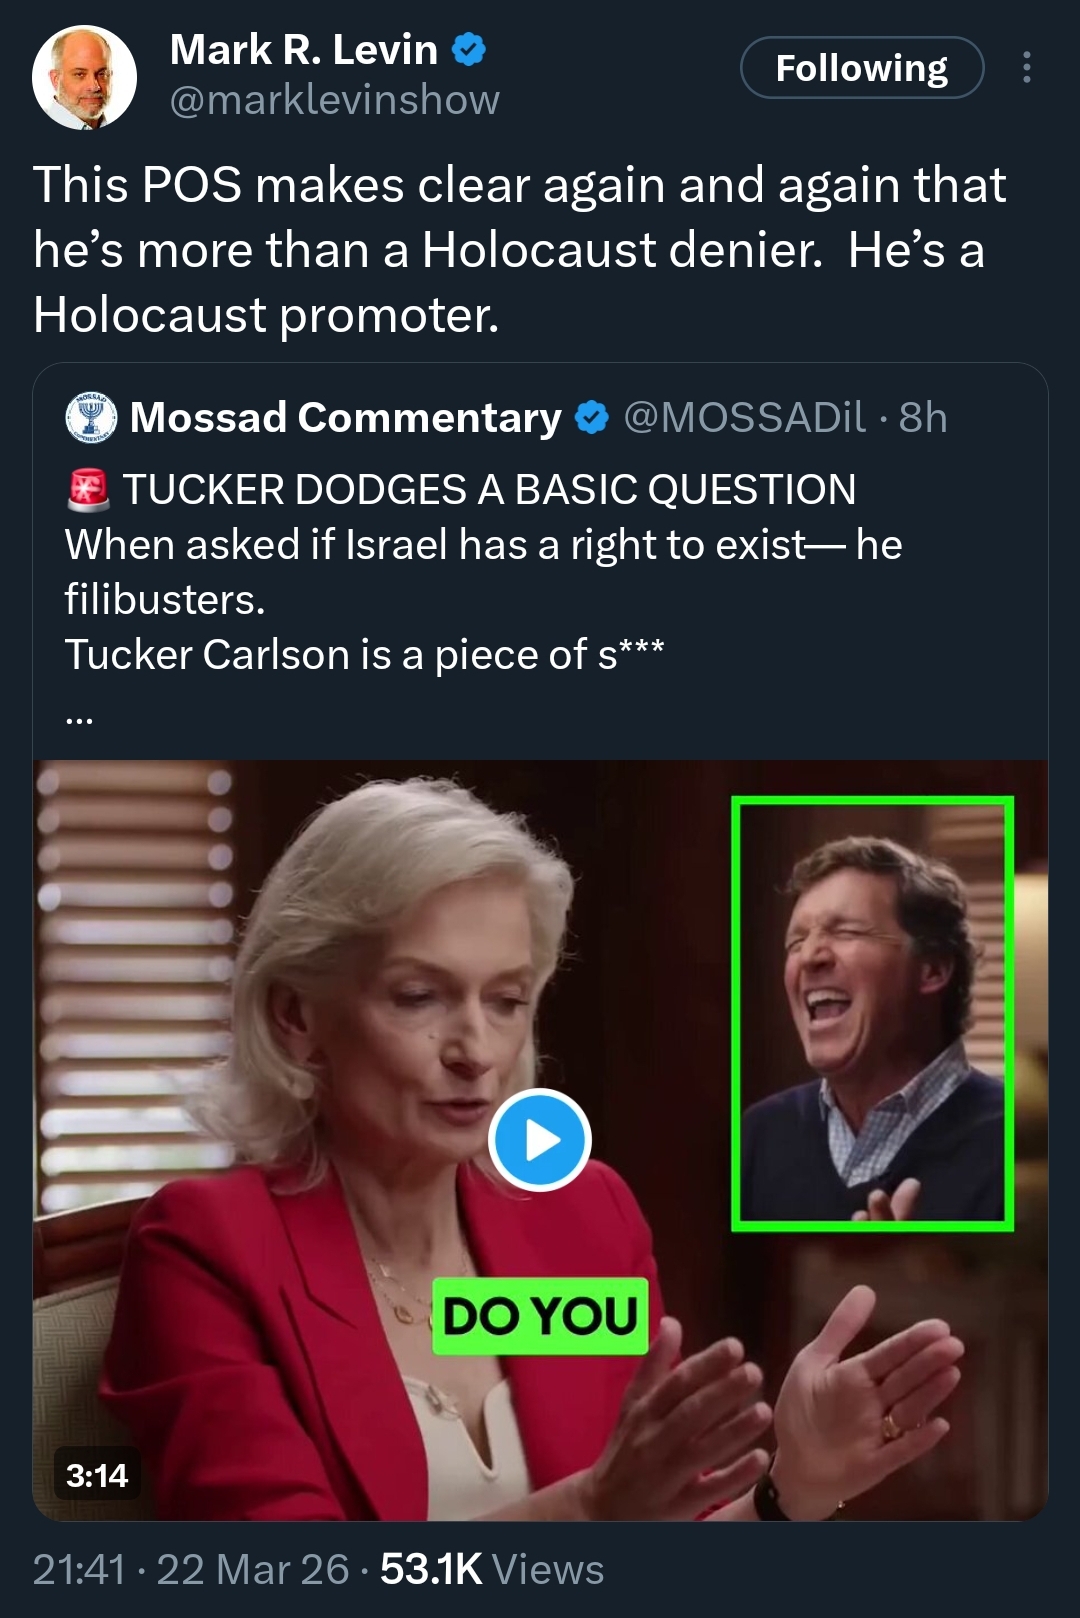Screen dimensions: 1080x1618
Task: Open the 21:41 · 22 Mar 26 post timestamp
Action: [x=191, y=1570]
